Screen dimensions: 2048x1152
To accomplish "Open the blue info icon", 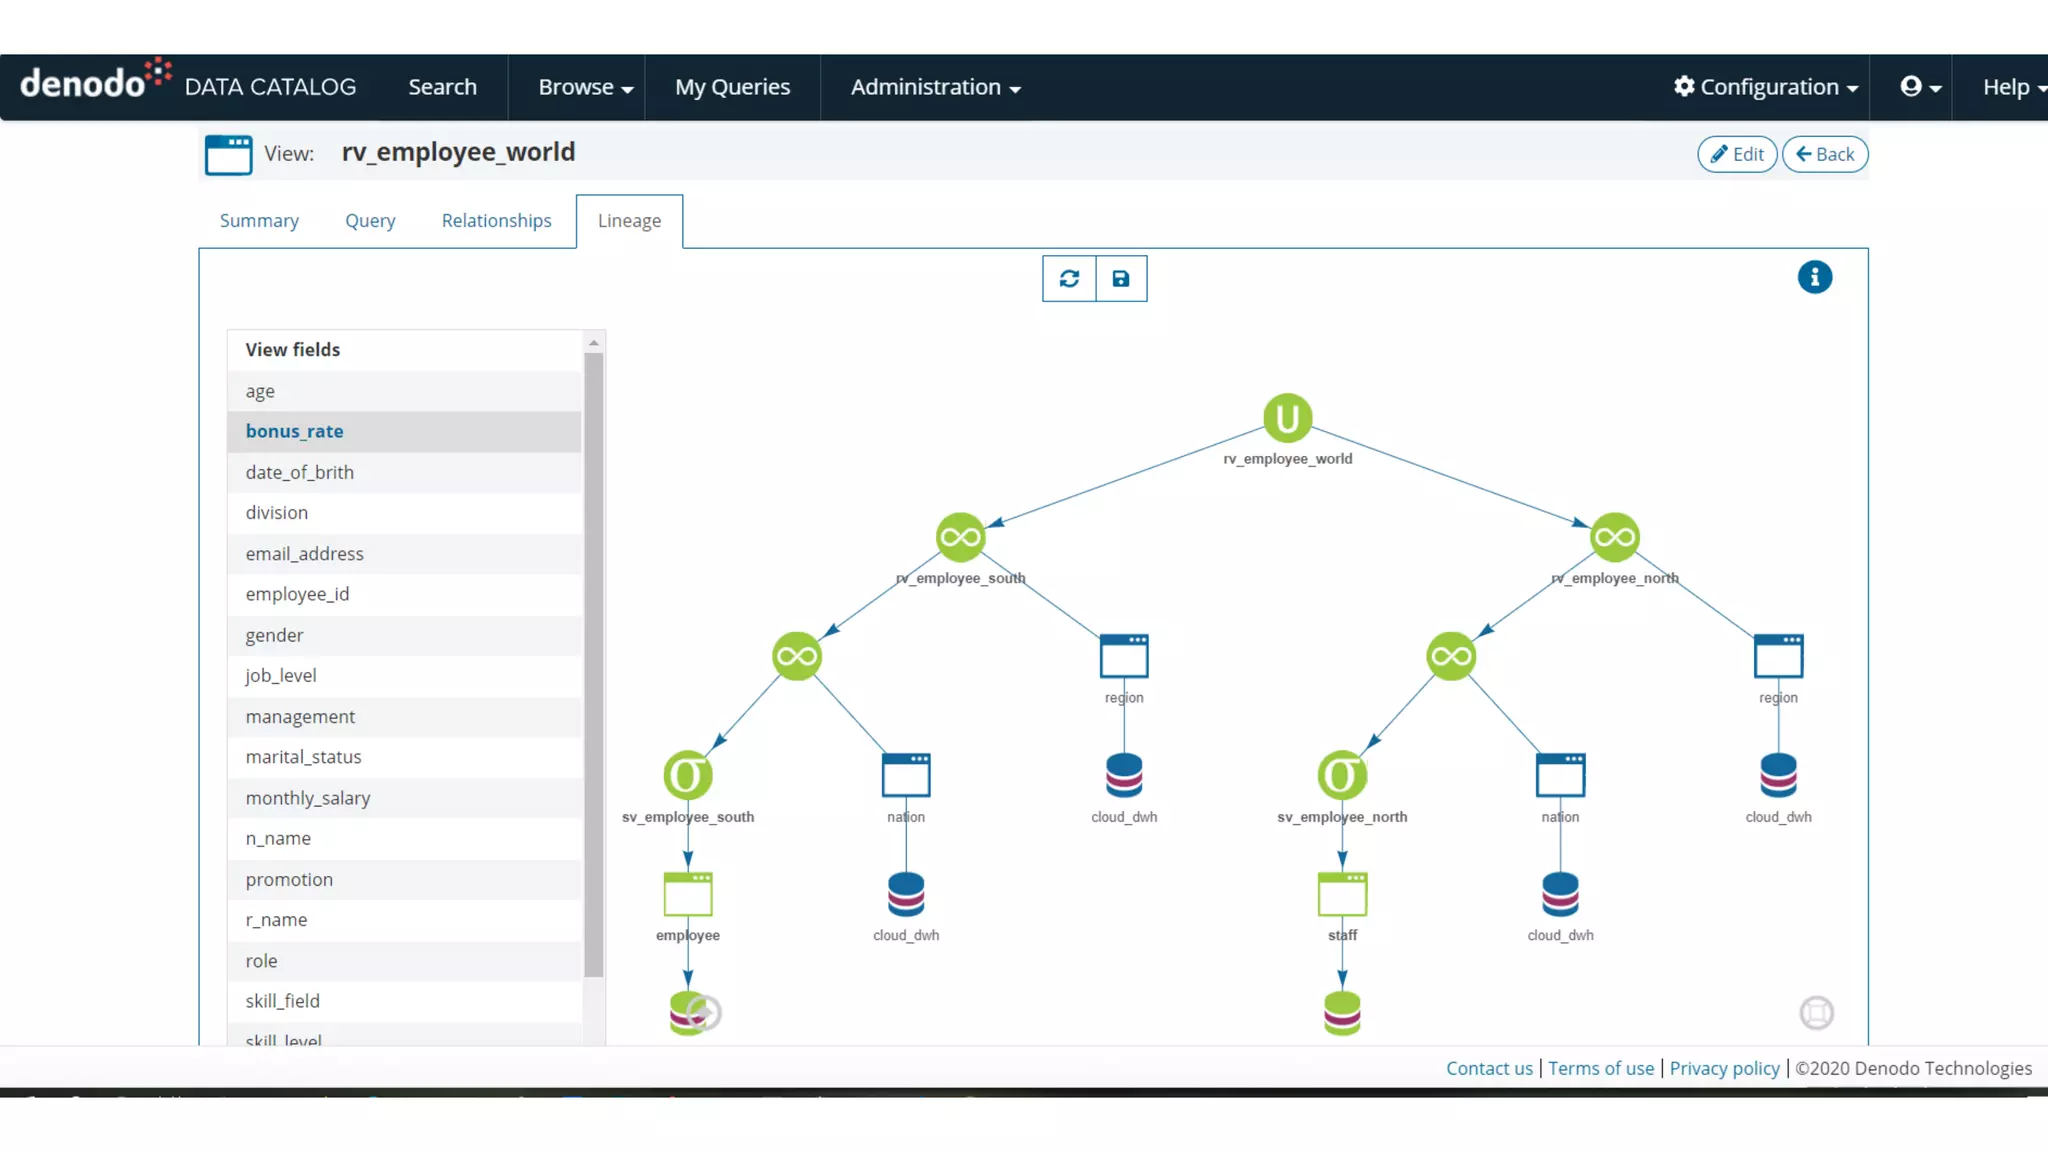I will (1814, 277).
